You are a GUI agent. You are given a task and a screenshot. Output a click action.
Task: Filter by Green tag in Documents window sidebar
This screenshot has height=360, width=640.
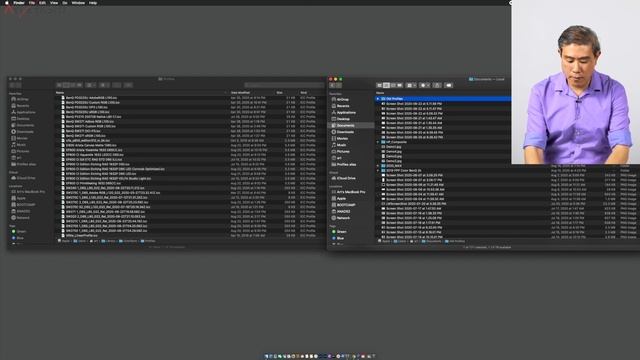[339, 232]
